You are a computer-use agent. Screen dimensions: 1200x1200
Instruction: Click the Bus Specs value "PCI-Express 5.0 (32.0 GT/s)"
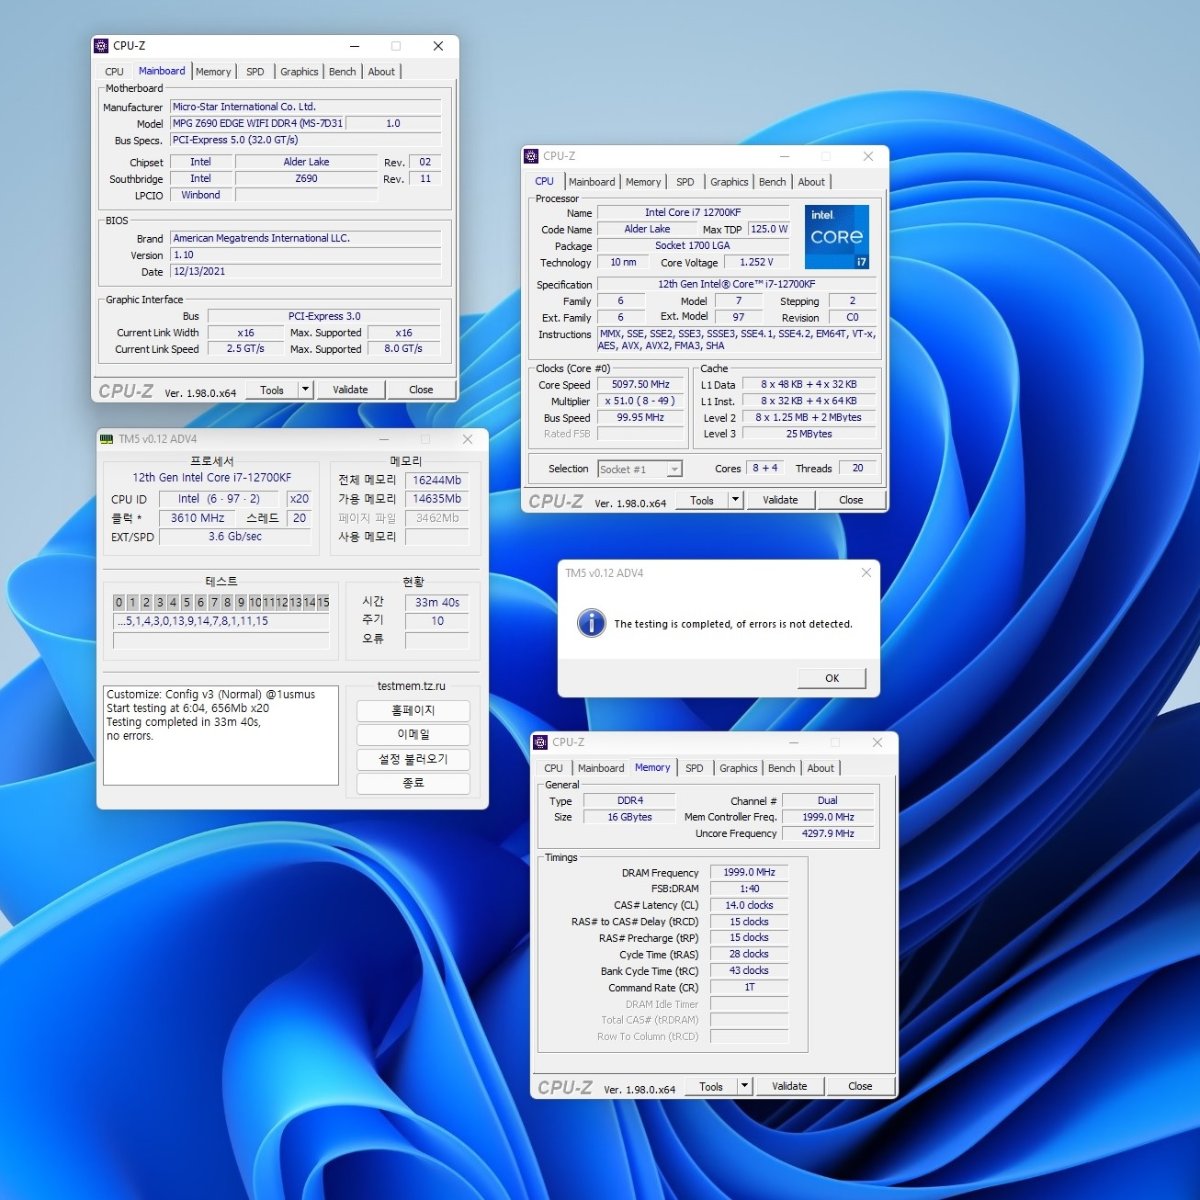point(306,140)
